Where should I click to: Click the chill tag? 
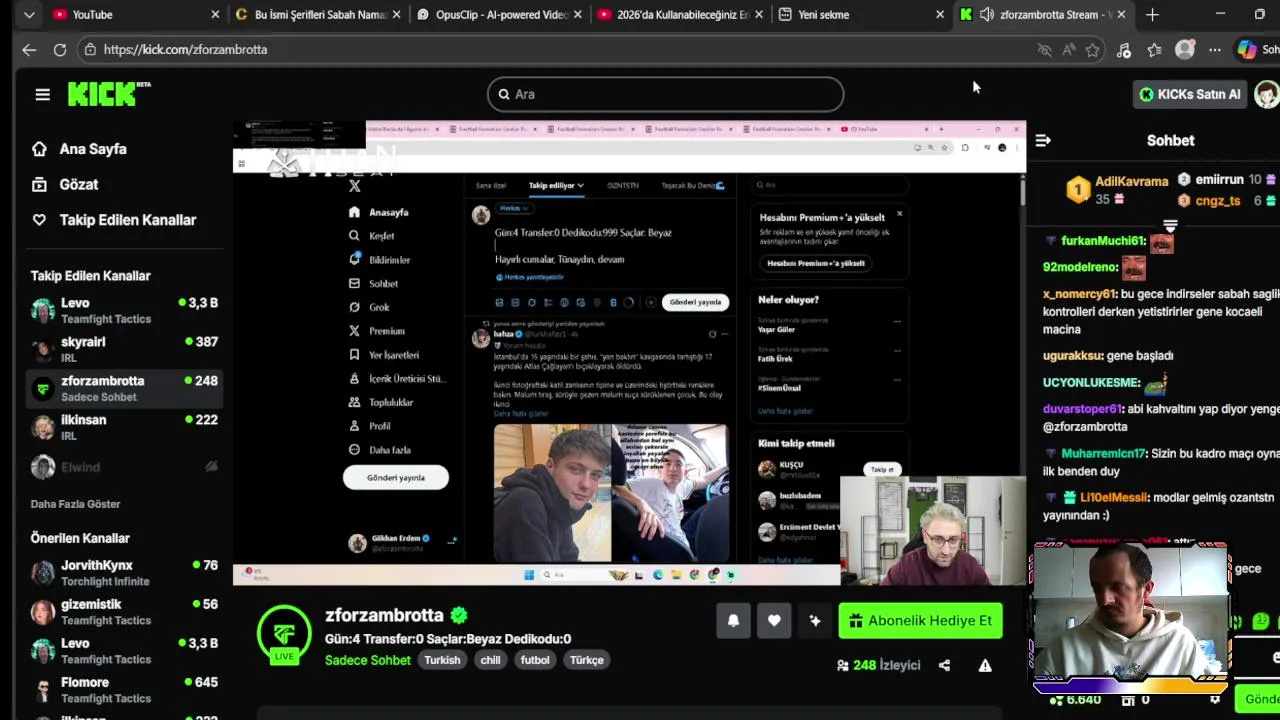[x=490, y=660]
